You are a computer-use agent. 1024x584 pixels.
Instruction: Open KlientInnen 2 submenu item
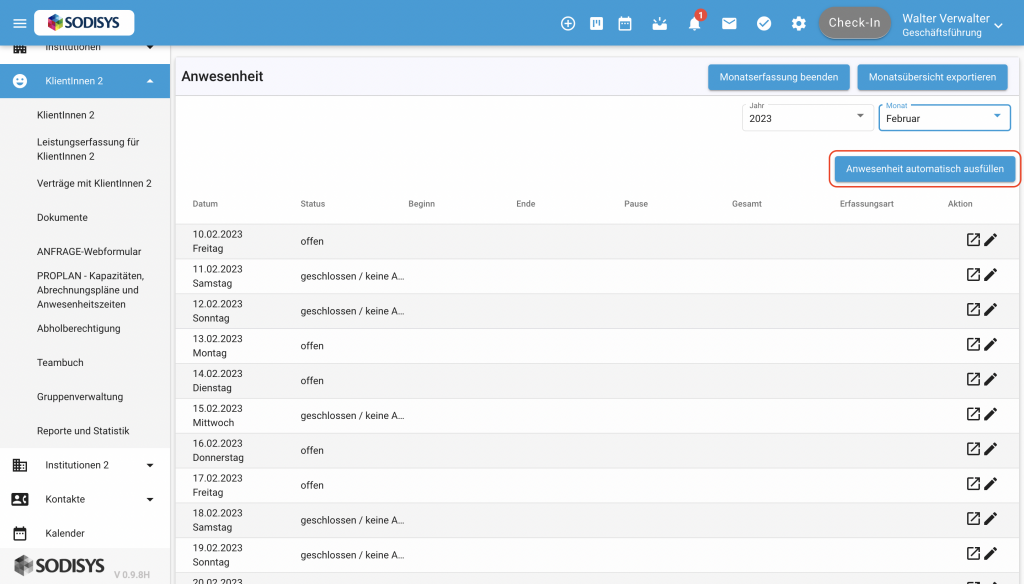click(x=66, y=115)
